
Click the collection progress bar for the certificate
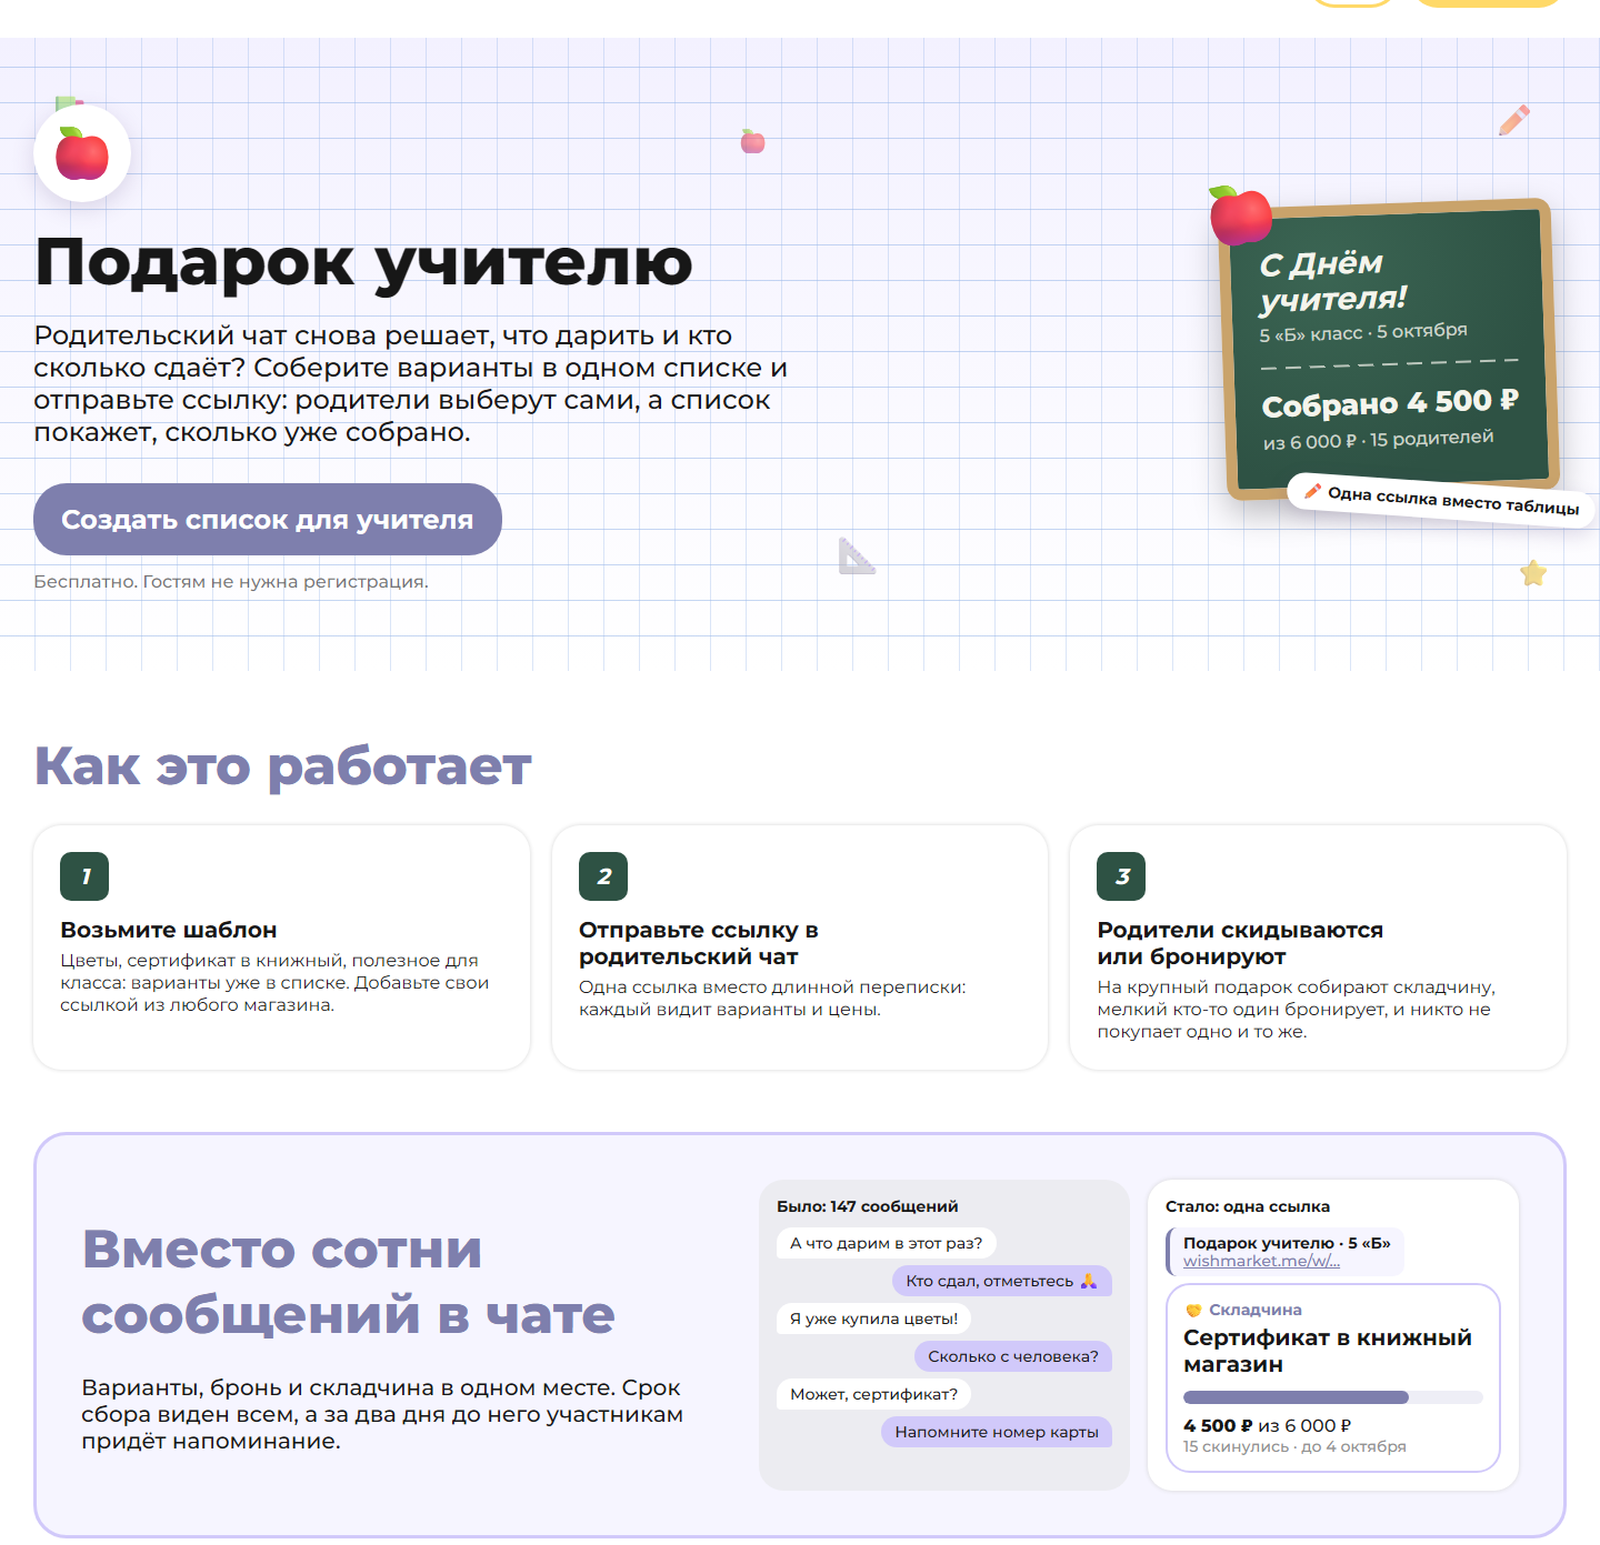[1333, 1397]
